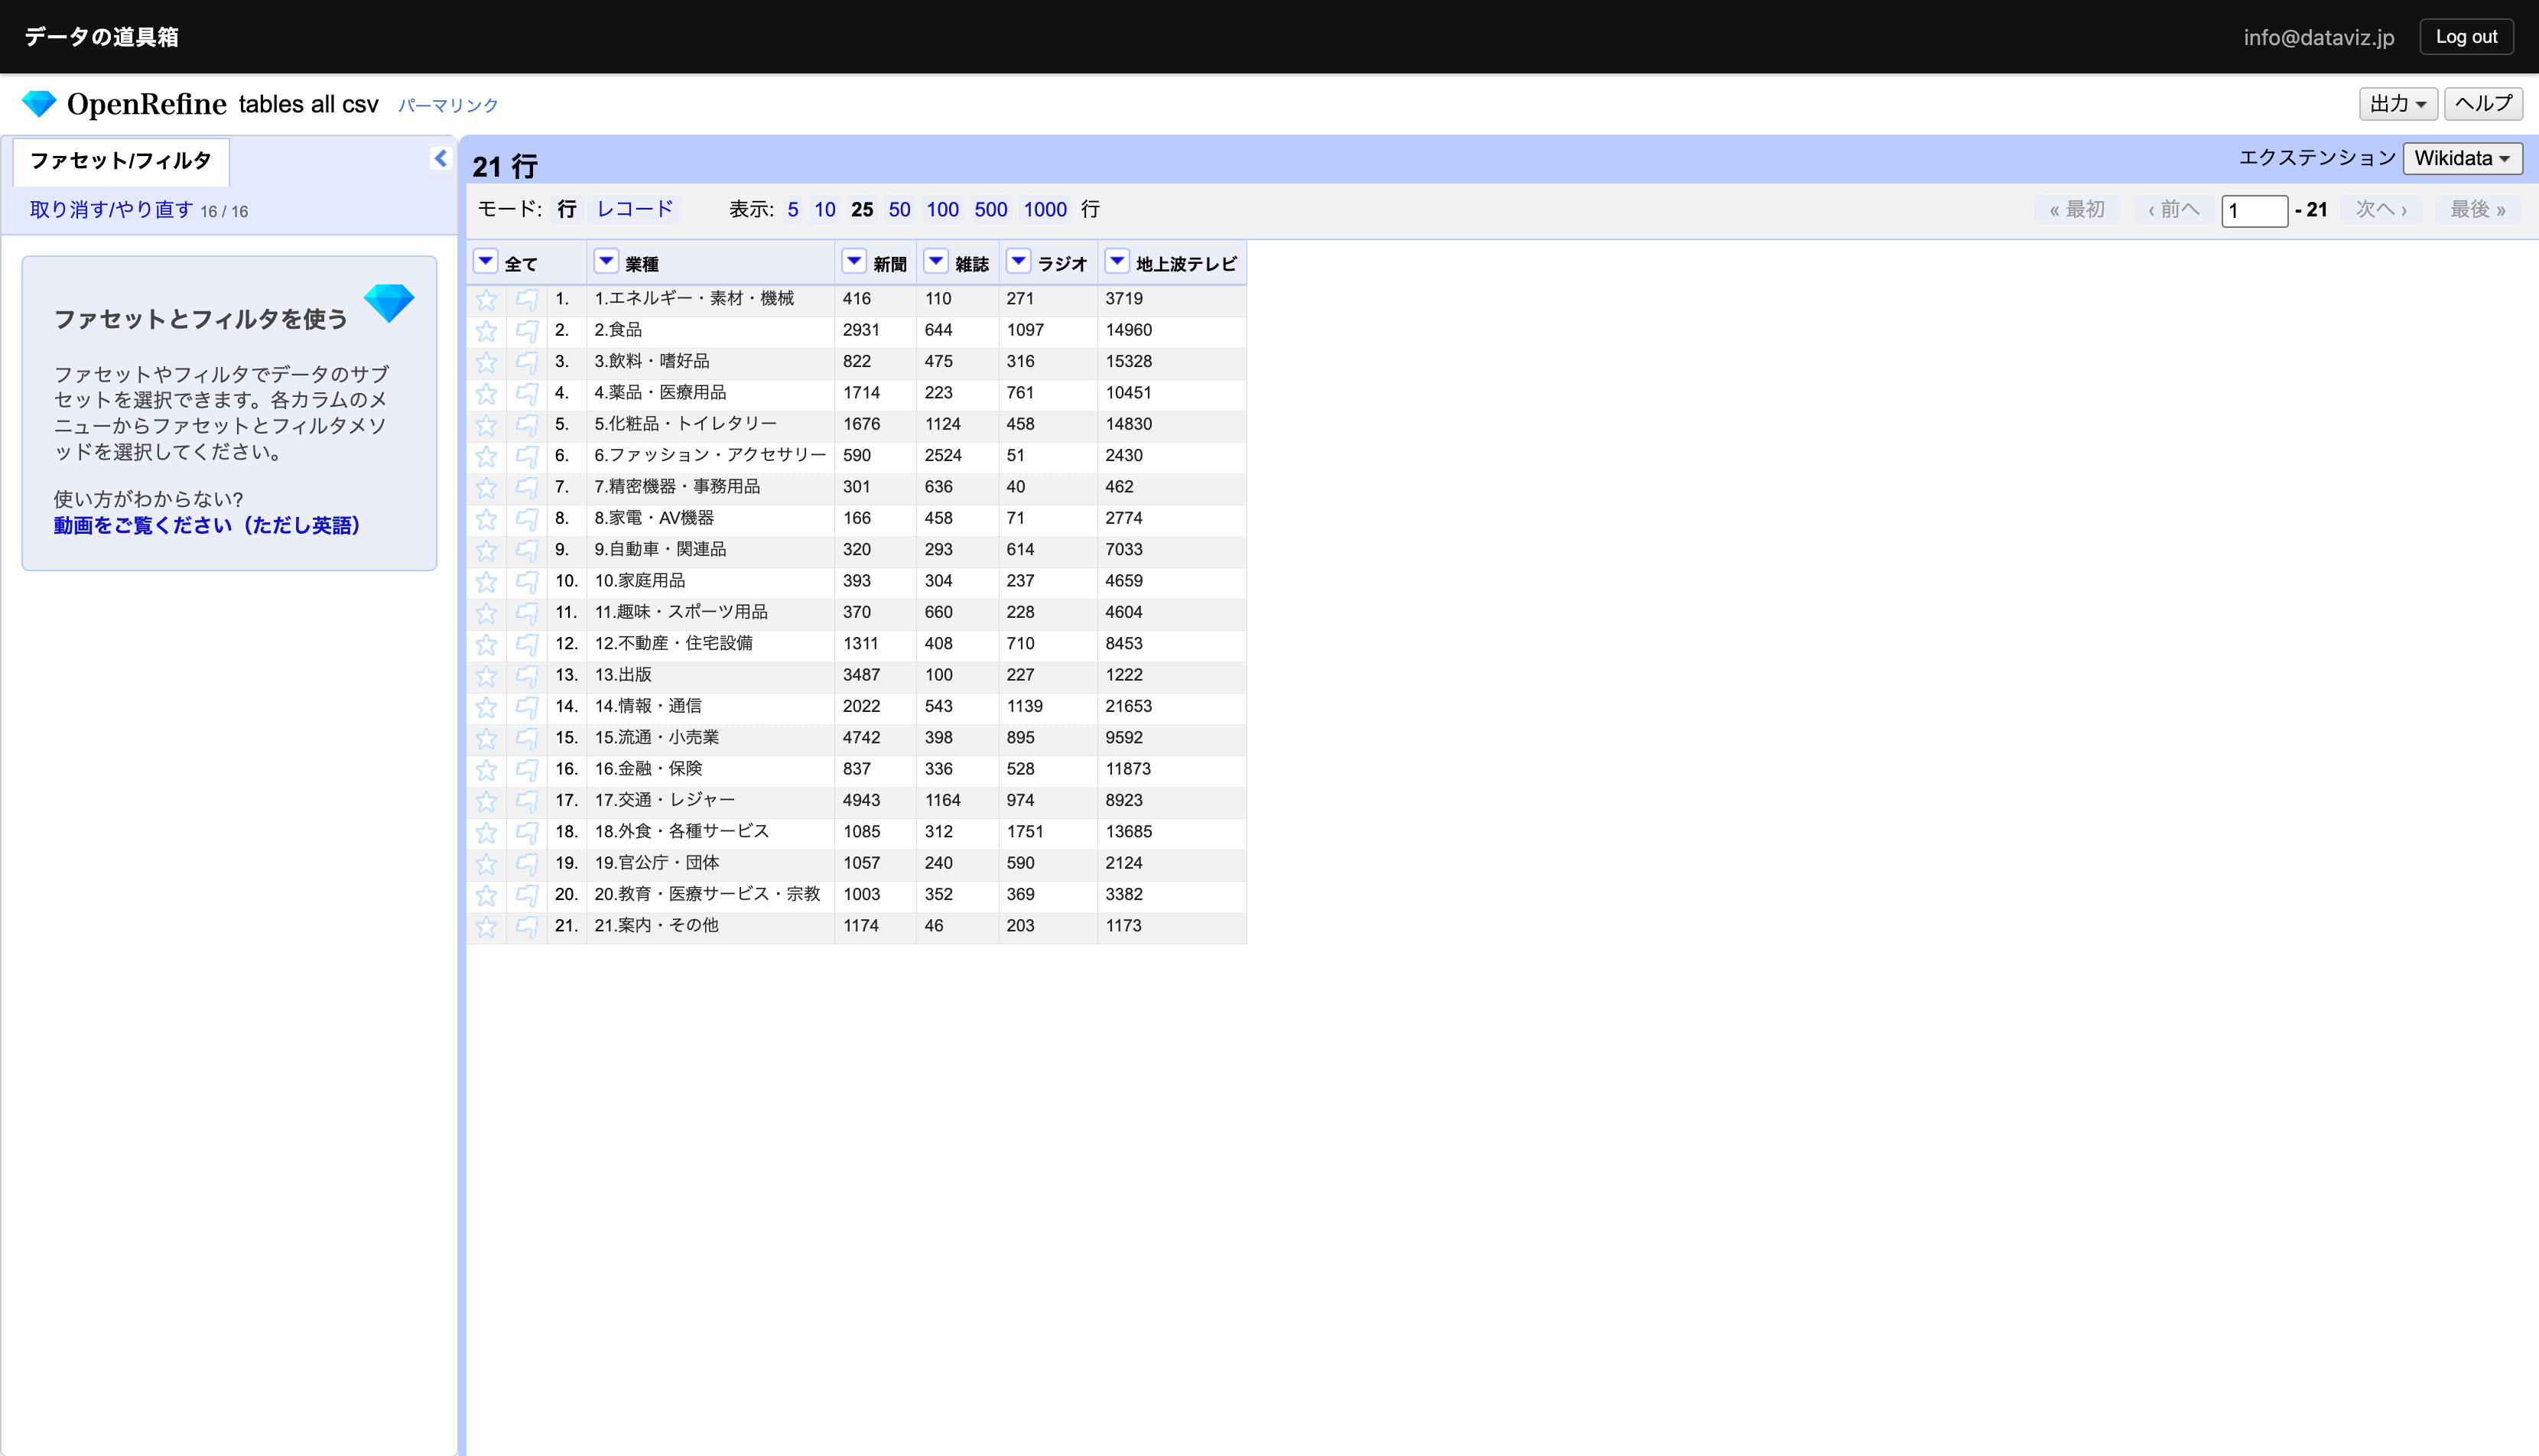
Task: Click the Log out button
Action: pyautogui.click(x=2465, y=37)
